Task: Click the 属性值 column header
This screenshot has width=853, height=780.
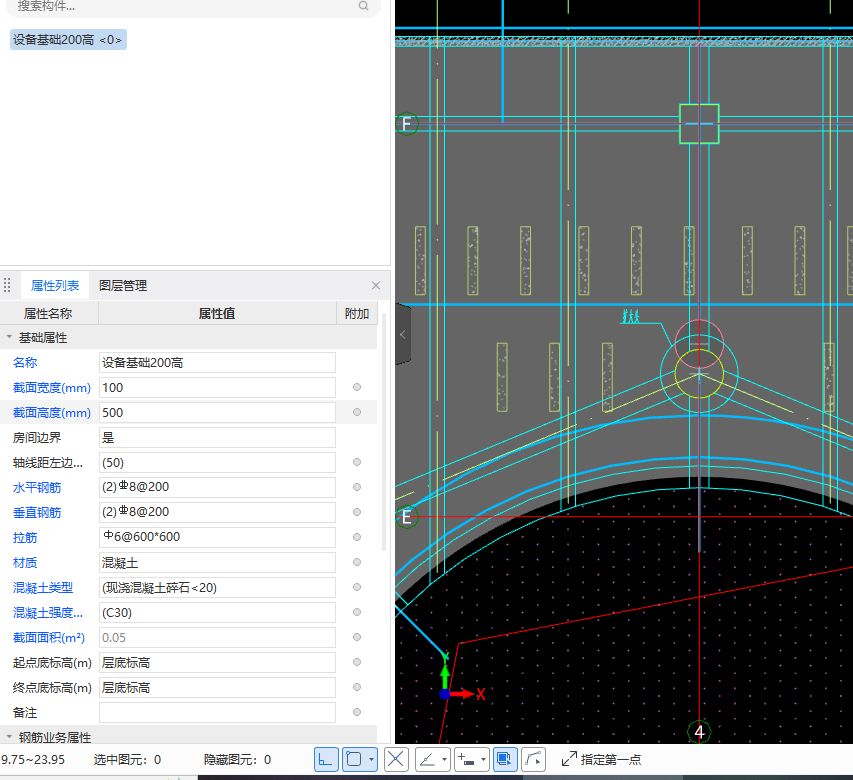Action: pyautogui.click(x=217, y=314)
